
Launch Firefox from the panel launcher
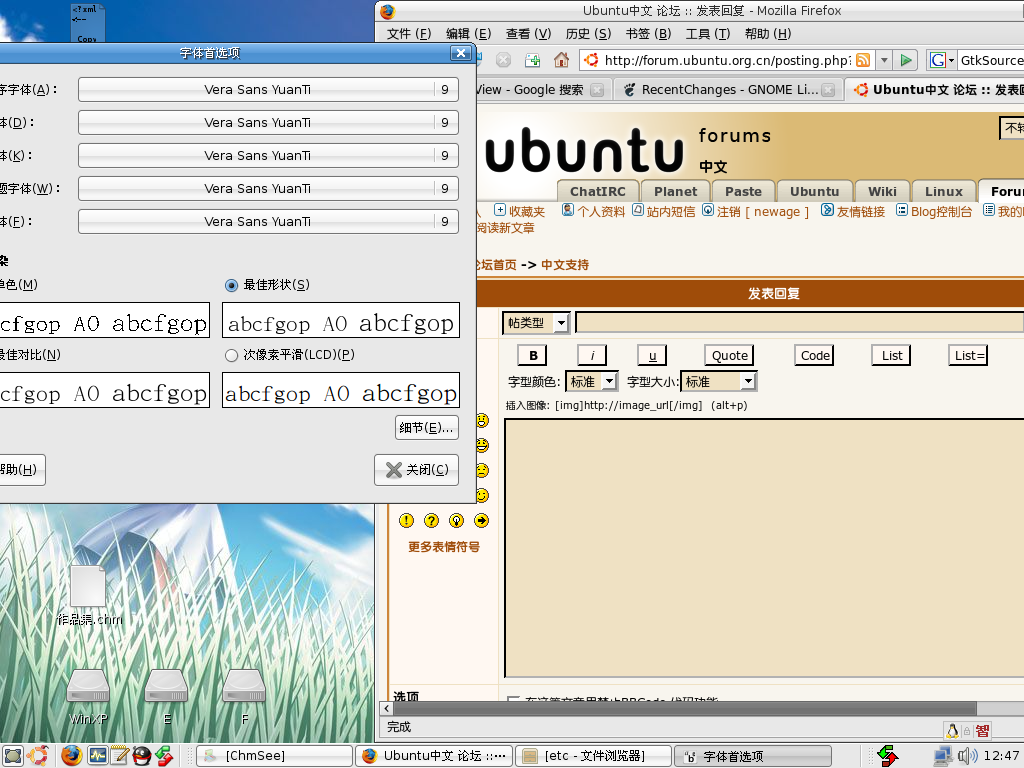click(x=71, y=756)
